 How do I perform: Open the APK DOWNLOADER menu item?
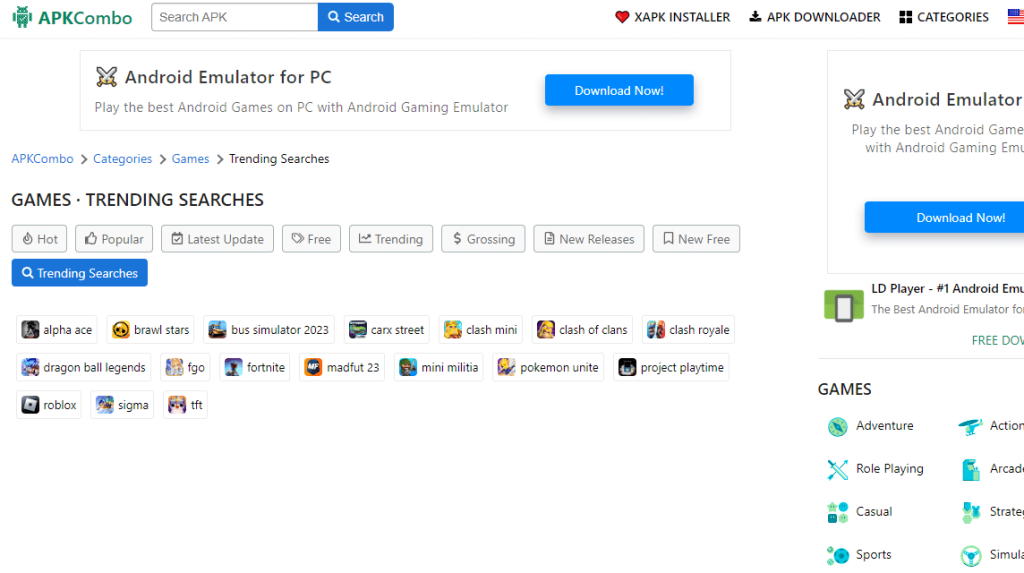point(814,17)
